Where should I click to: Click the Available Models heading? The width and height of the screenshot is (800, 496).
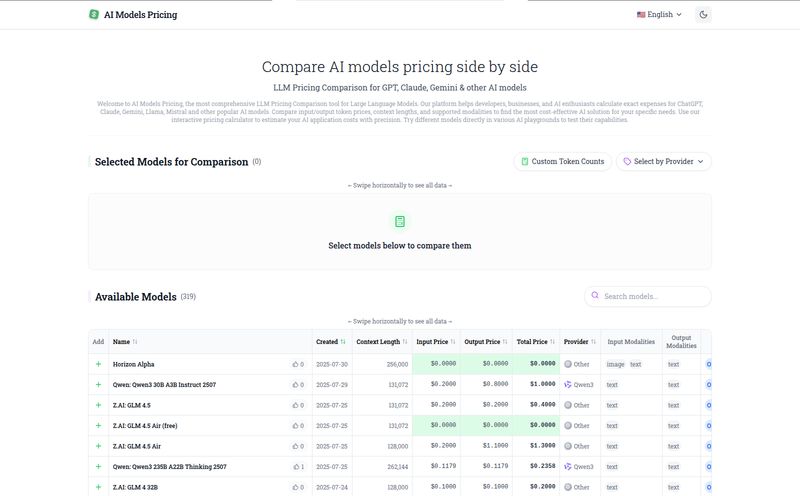click(136, 296)
